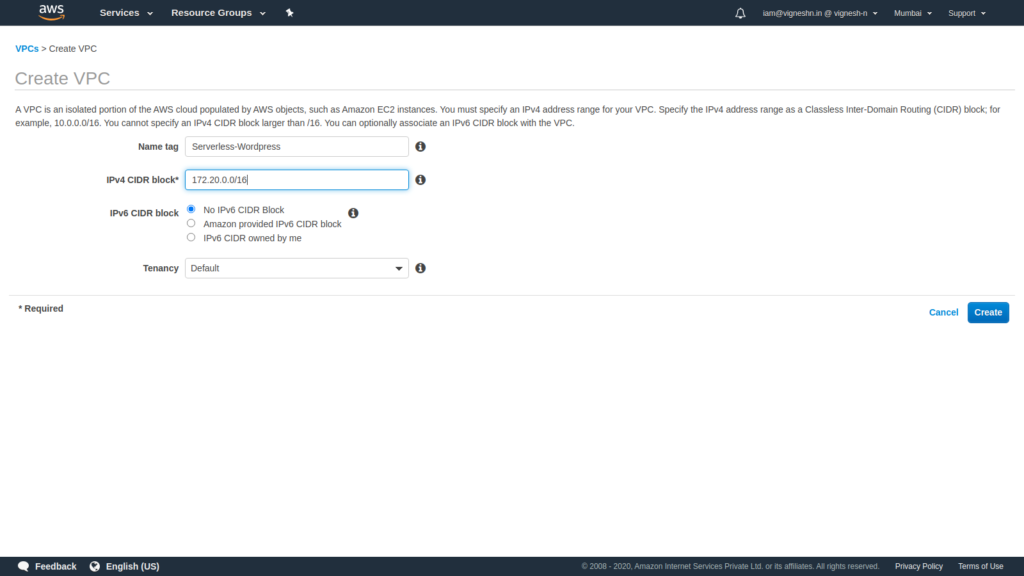
Task: Open the Feedback link
Action: [x=56, y=566]
